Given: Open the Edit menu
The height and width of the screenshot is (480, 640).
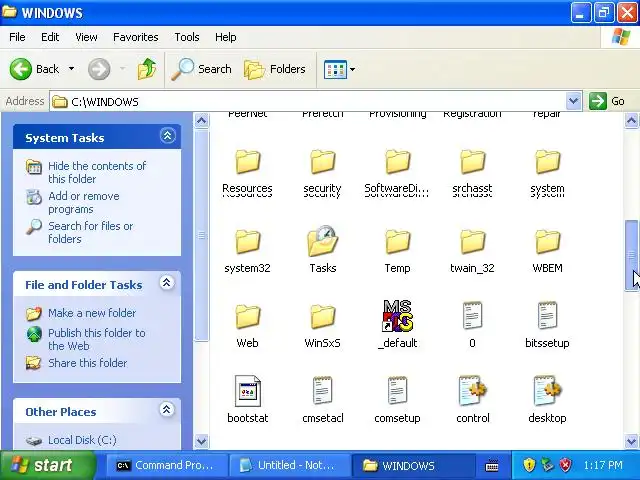Looking at the screenshot, I should [50, 37].
